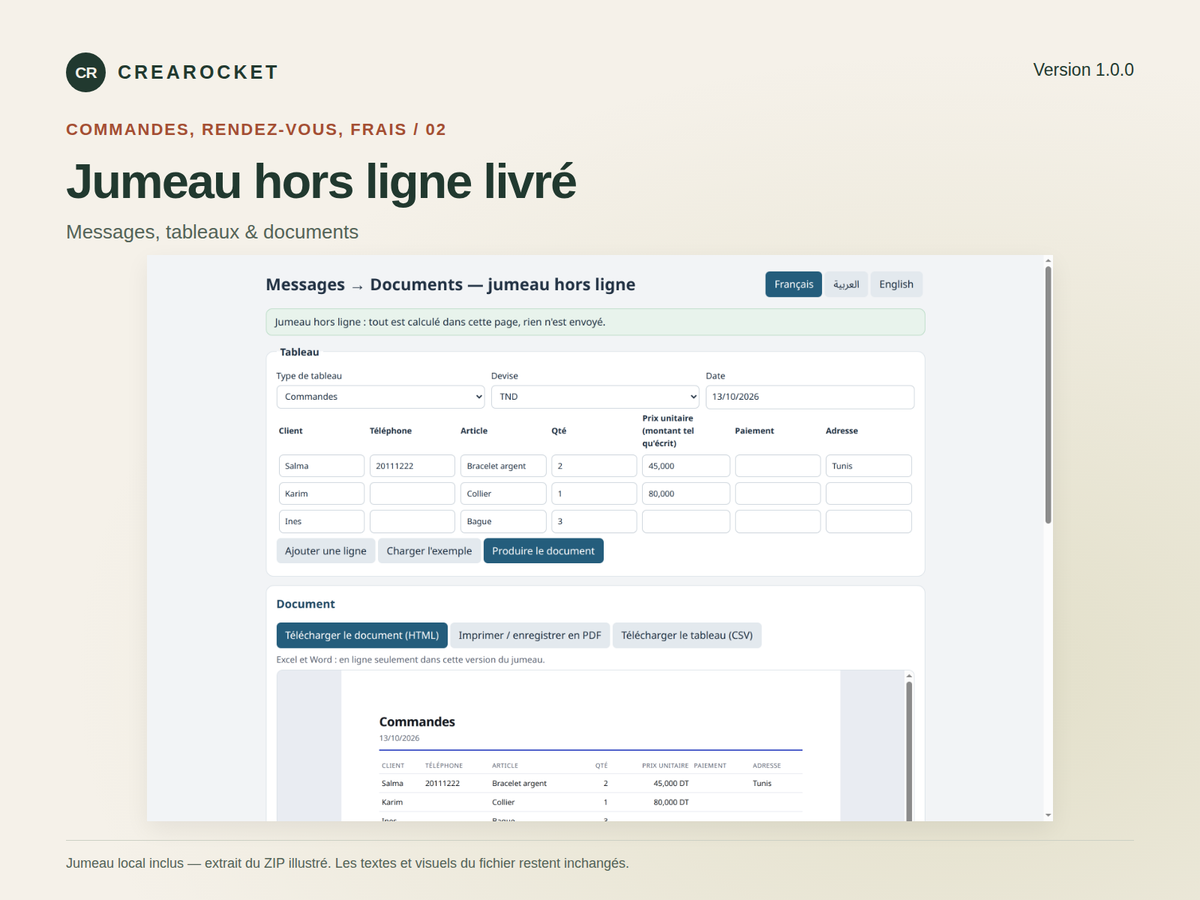Click the Adresse field in Karim row

tap(869, 494)
